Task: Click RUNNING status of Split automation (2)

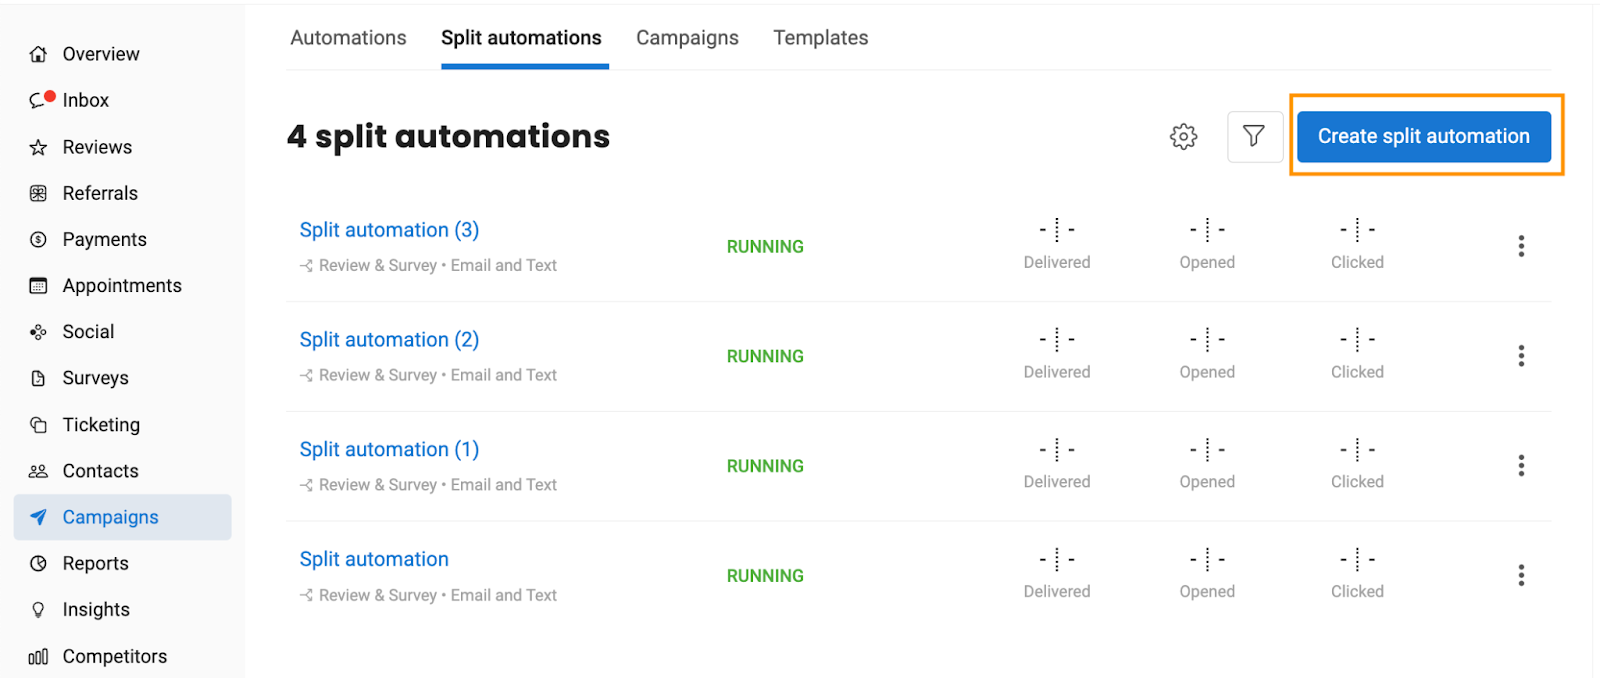Action: coord(765,357)
